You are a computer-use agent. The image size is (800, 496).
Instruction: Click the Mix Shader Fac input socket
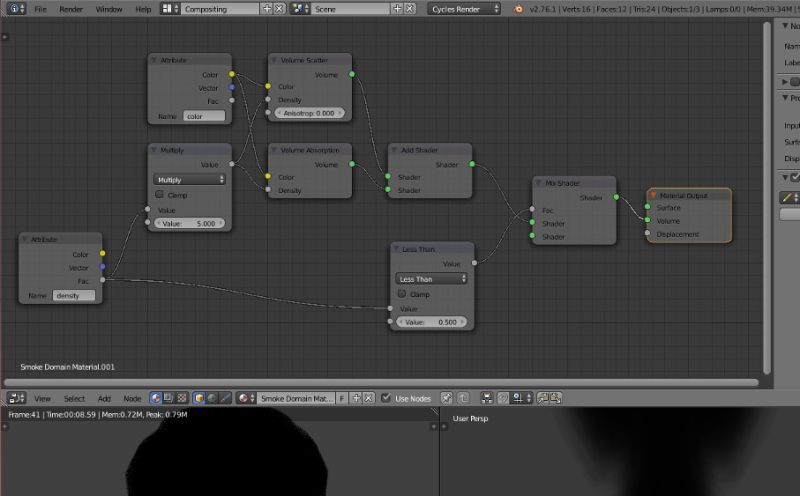[532, 209]
